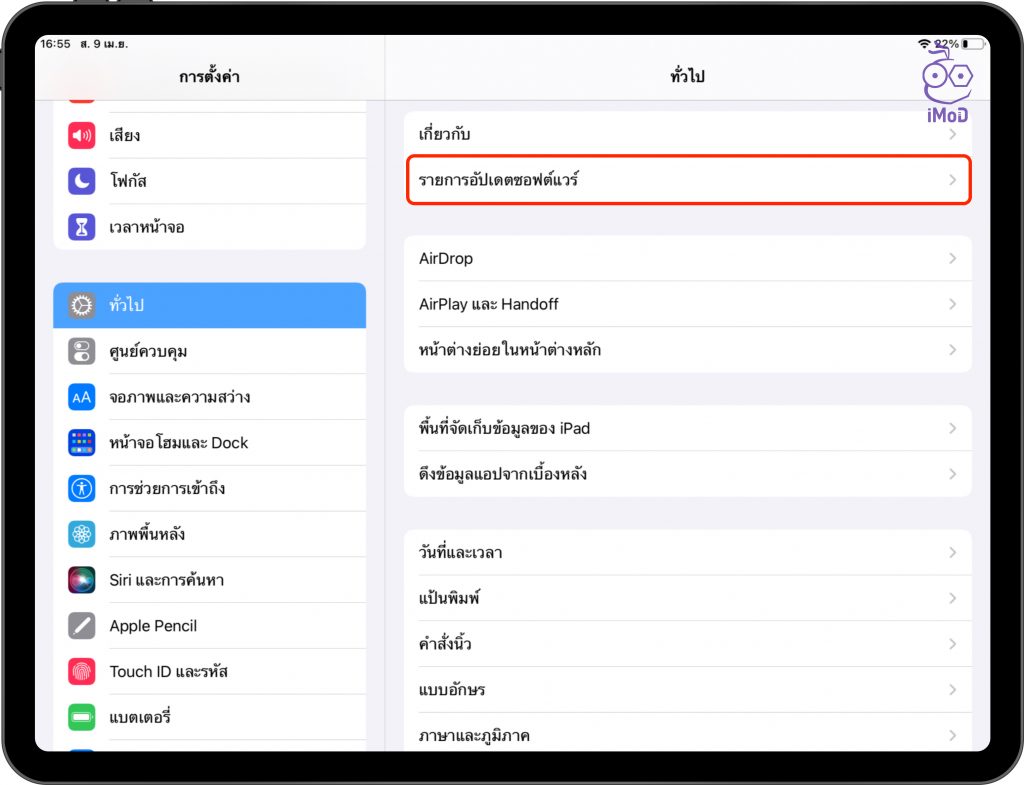This screenshot has height=785, width=1024.
Task: Open Focus via the moon icon
Action: tap(81, 181)
